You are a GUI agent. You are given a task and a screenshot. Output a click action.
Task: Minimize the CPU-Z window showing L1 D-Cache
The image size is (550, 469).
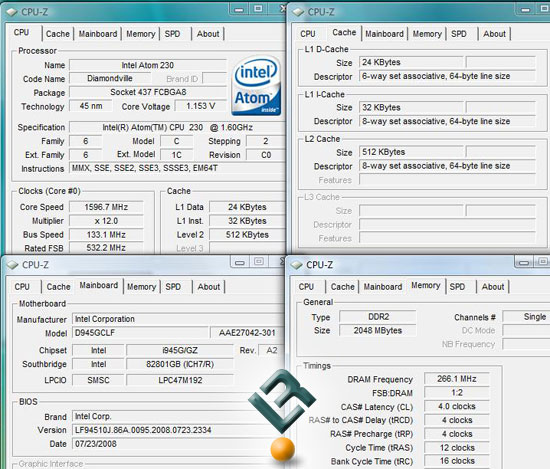tap(525, 9)
